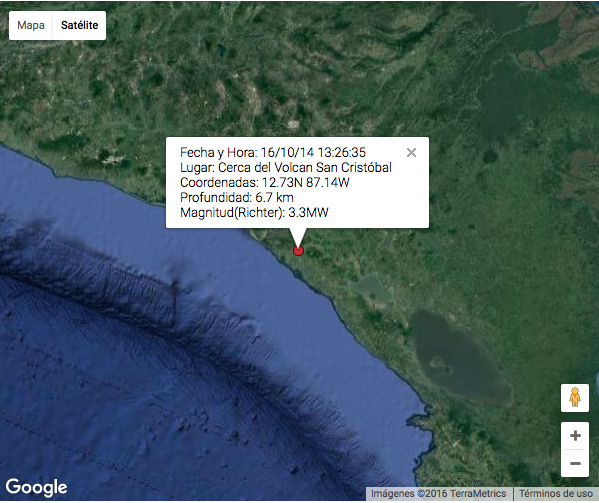The image size is (599, 503).
Task: Click the Imágenes ©2016 TerraMetrics attribution
Action: (x=439, y=493)
